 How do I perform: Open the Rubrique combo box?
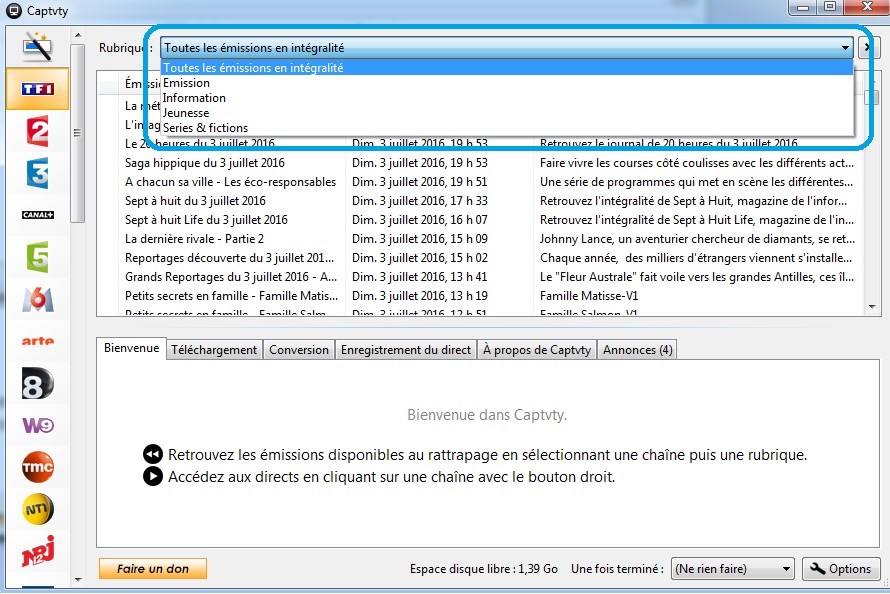tap(506, 48)
